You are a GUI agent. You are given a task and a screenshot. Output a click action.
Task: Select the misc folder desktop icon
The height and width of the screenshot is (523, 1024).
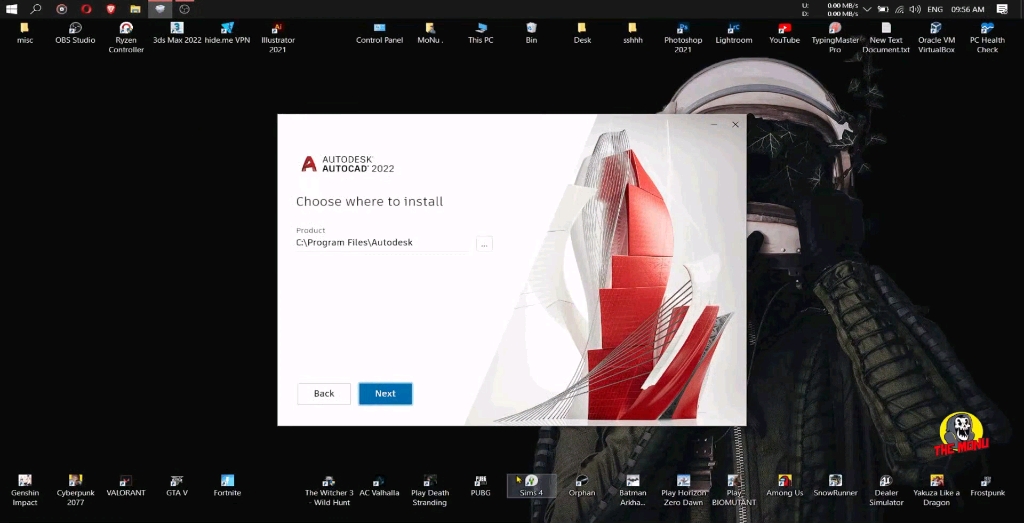(x=25, y=34)
